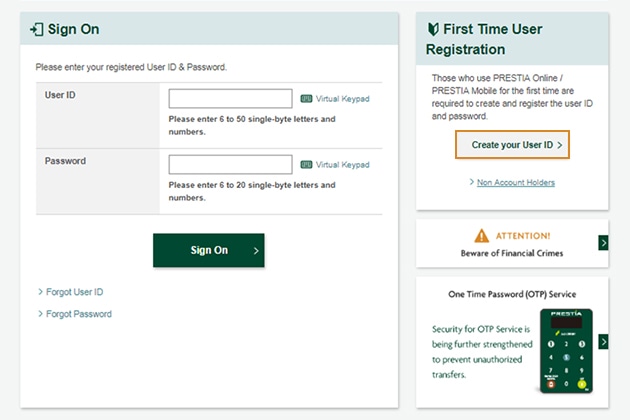Click the green Sign On button
Screen dimensions: 630x420
pos(209,250)
